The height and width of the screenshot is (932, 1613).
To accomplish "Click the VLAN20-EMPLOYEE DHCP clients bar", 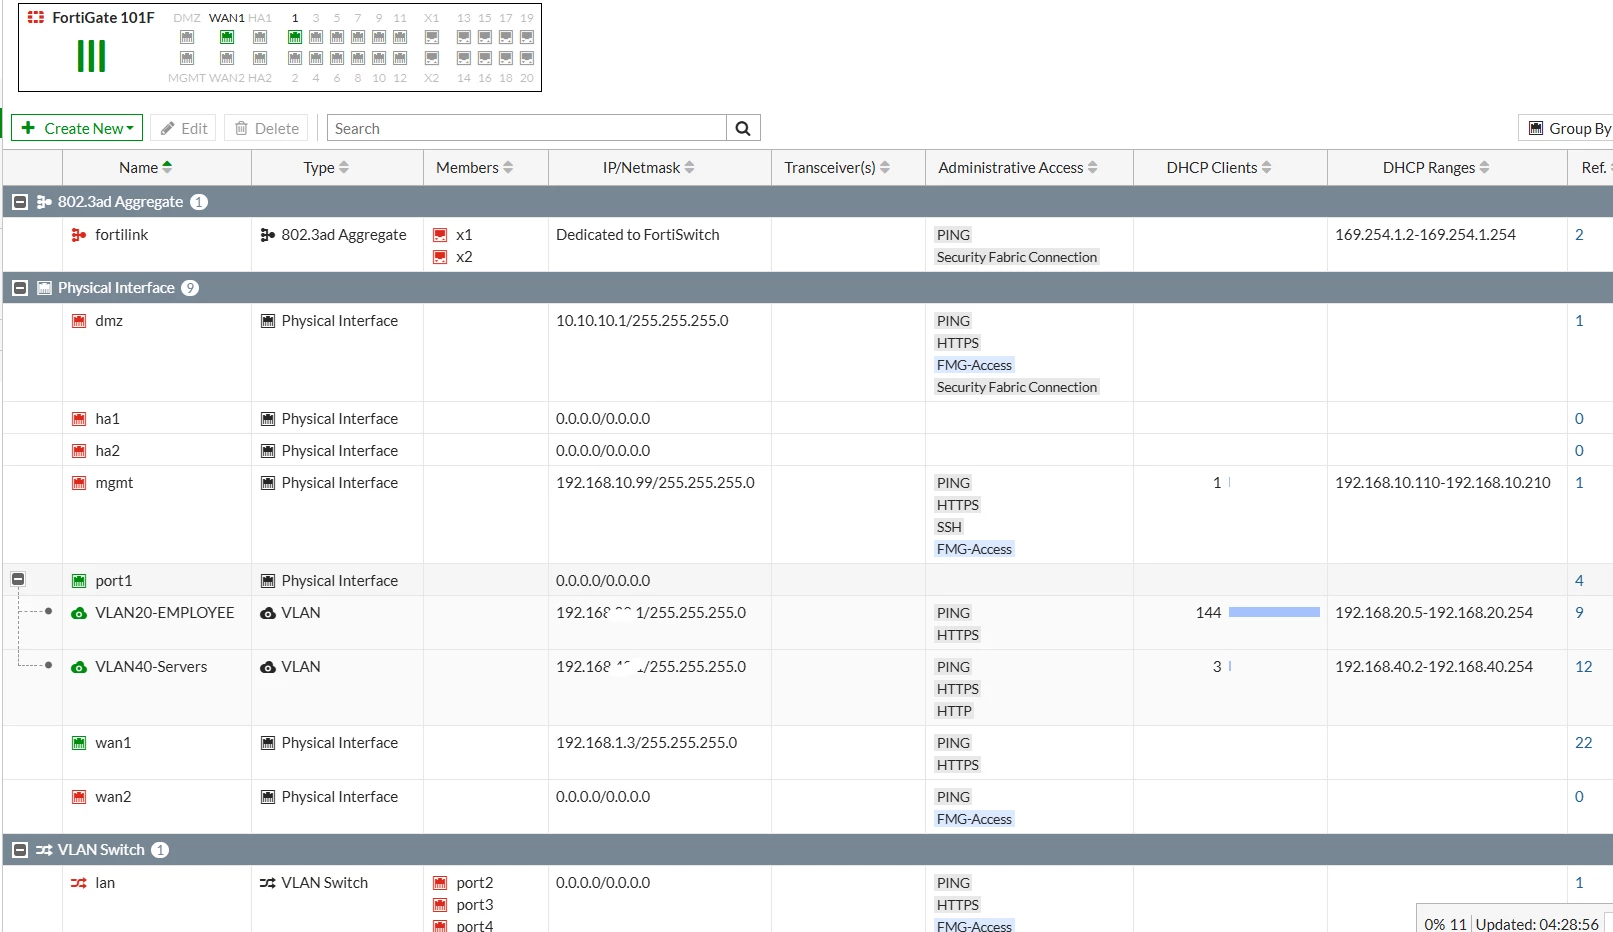I will click(x=1274, y=612).
